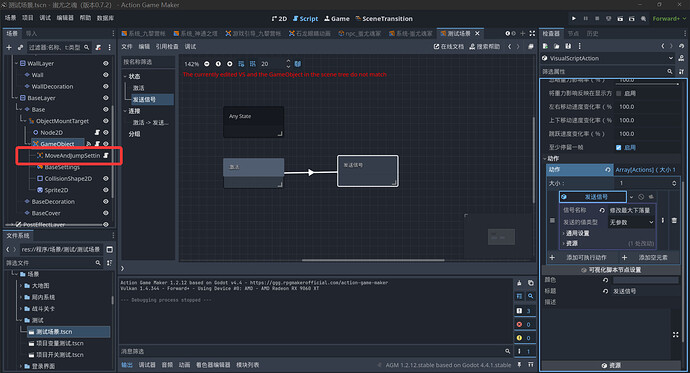Toggle visibility of ObjectMountTarget node
The height and width of the screenshot is (373, 690).
pos(106,121)
